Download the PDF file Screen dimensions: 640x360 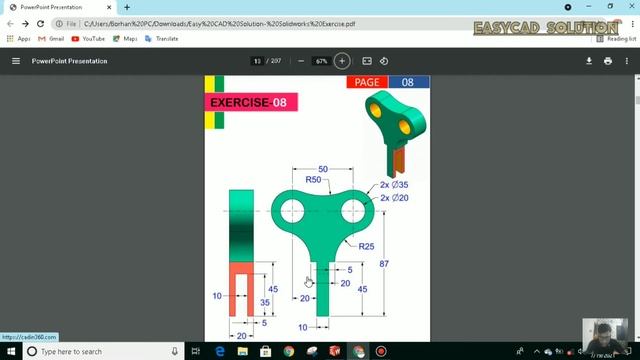point(589,61)
